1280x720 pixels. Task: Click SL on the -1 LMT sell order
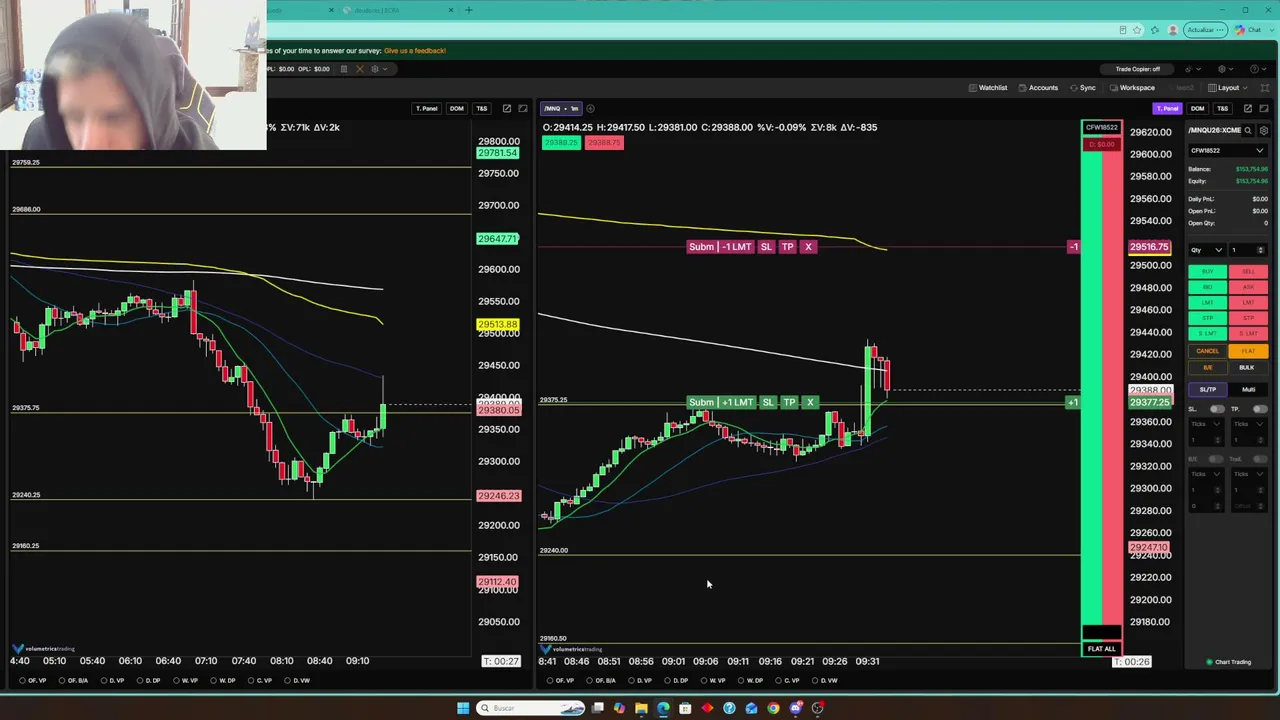766,247
